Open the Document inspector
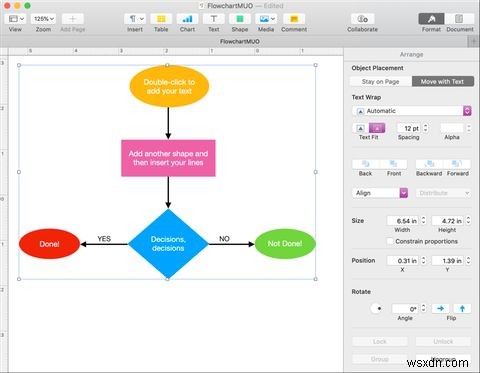 tap(459, 19)
